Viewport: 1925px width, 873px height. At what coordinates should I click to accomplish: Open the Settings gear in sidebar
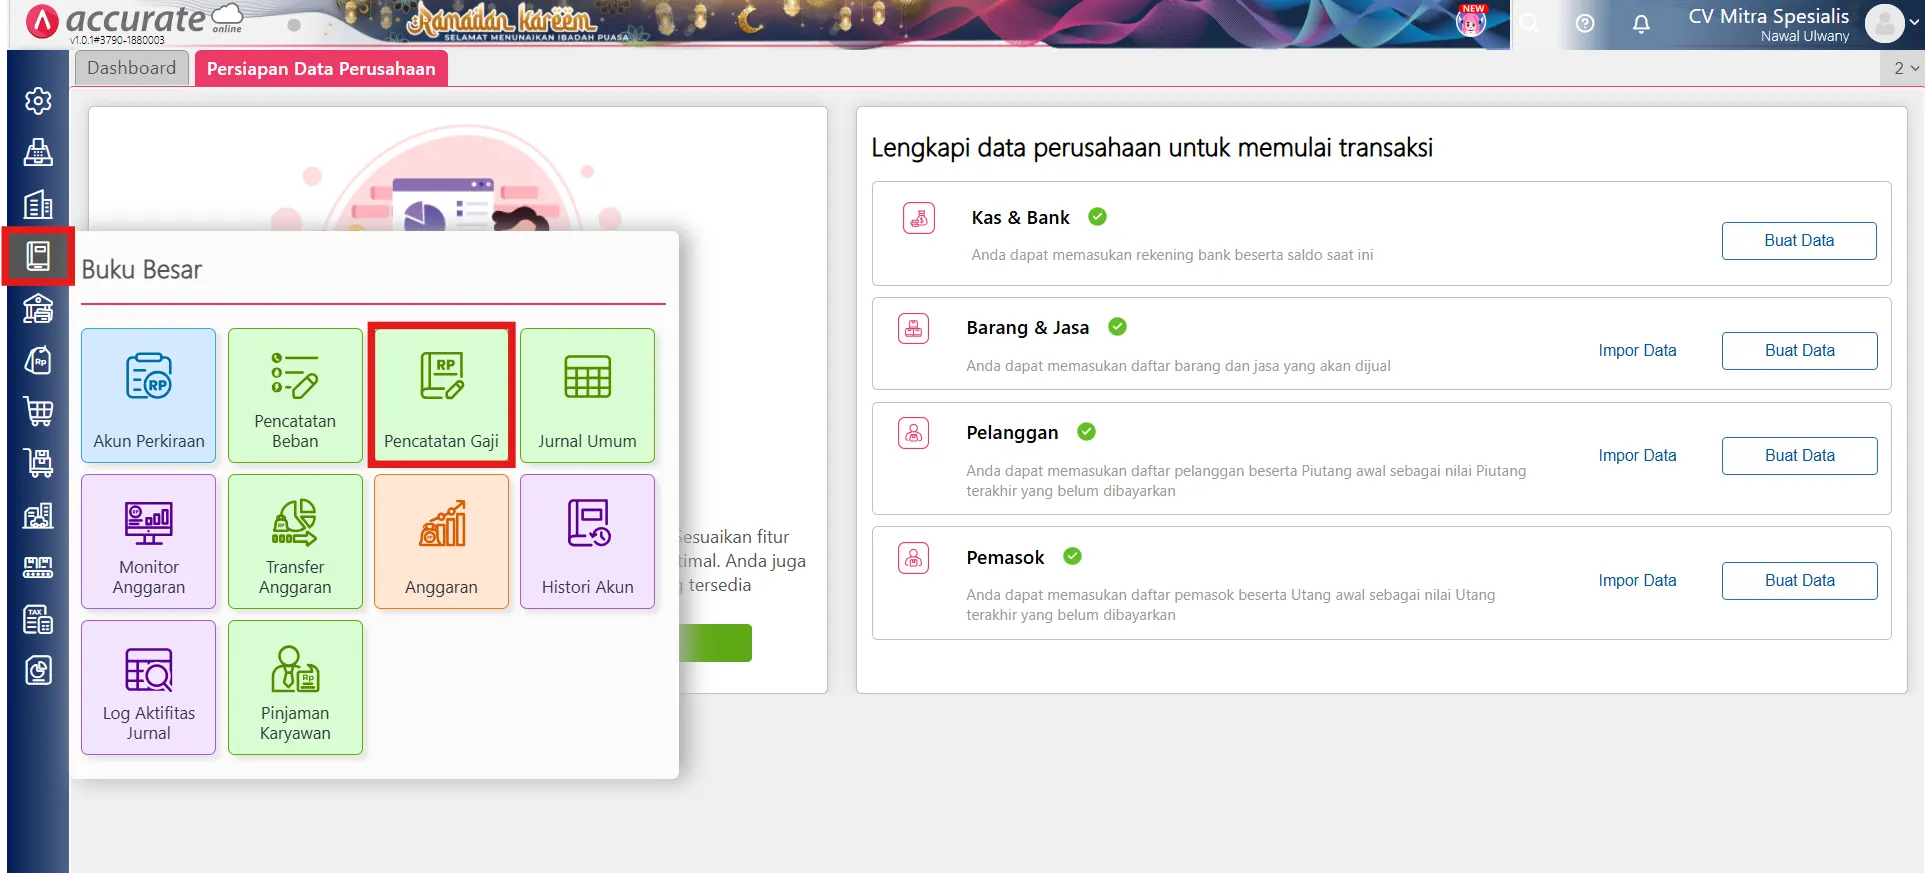(x=38, y=101)
